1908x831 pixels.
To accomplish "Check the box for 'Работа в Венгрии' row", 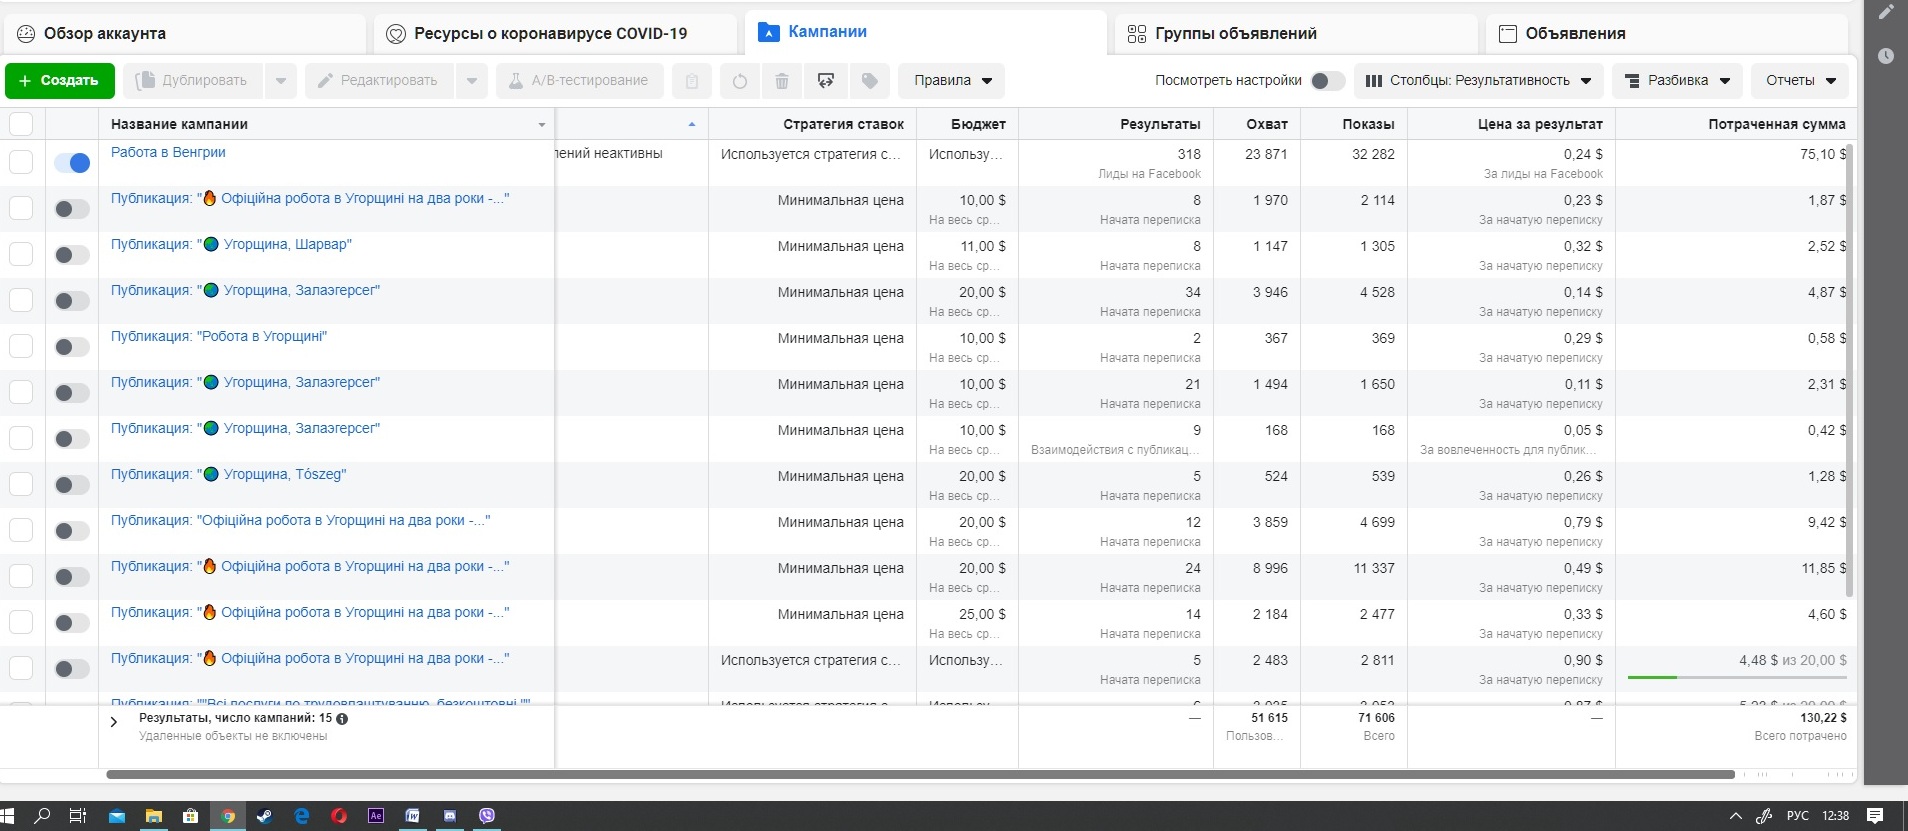I will coord(21,162).
